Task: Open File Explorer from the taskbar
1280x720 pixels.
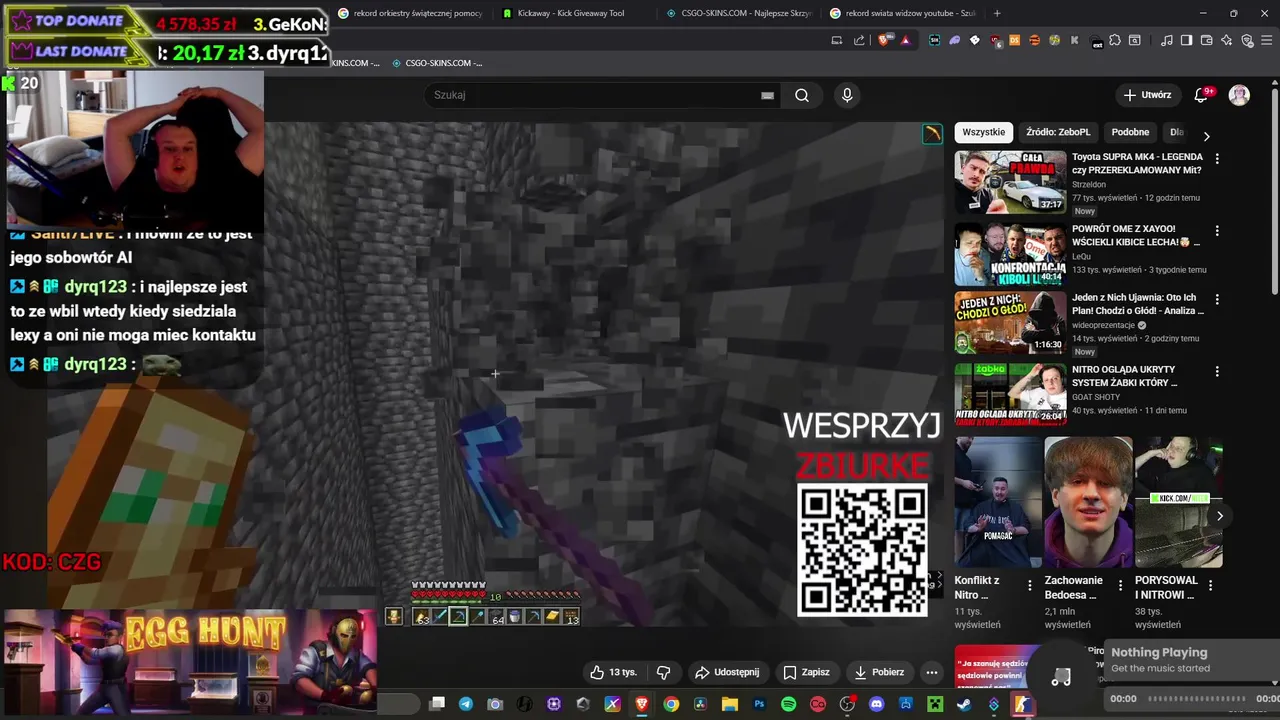Action: tap(730, 704)
